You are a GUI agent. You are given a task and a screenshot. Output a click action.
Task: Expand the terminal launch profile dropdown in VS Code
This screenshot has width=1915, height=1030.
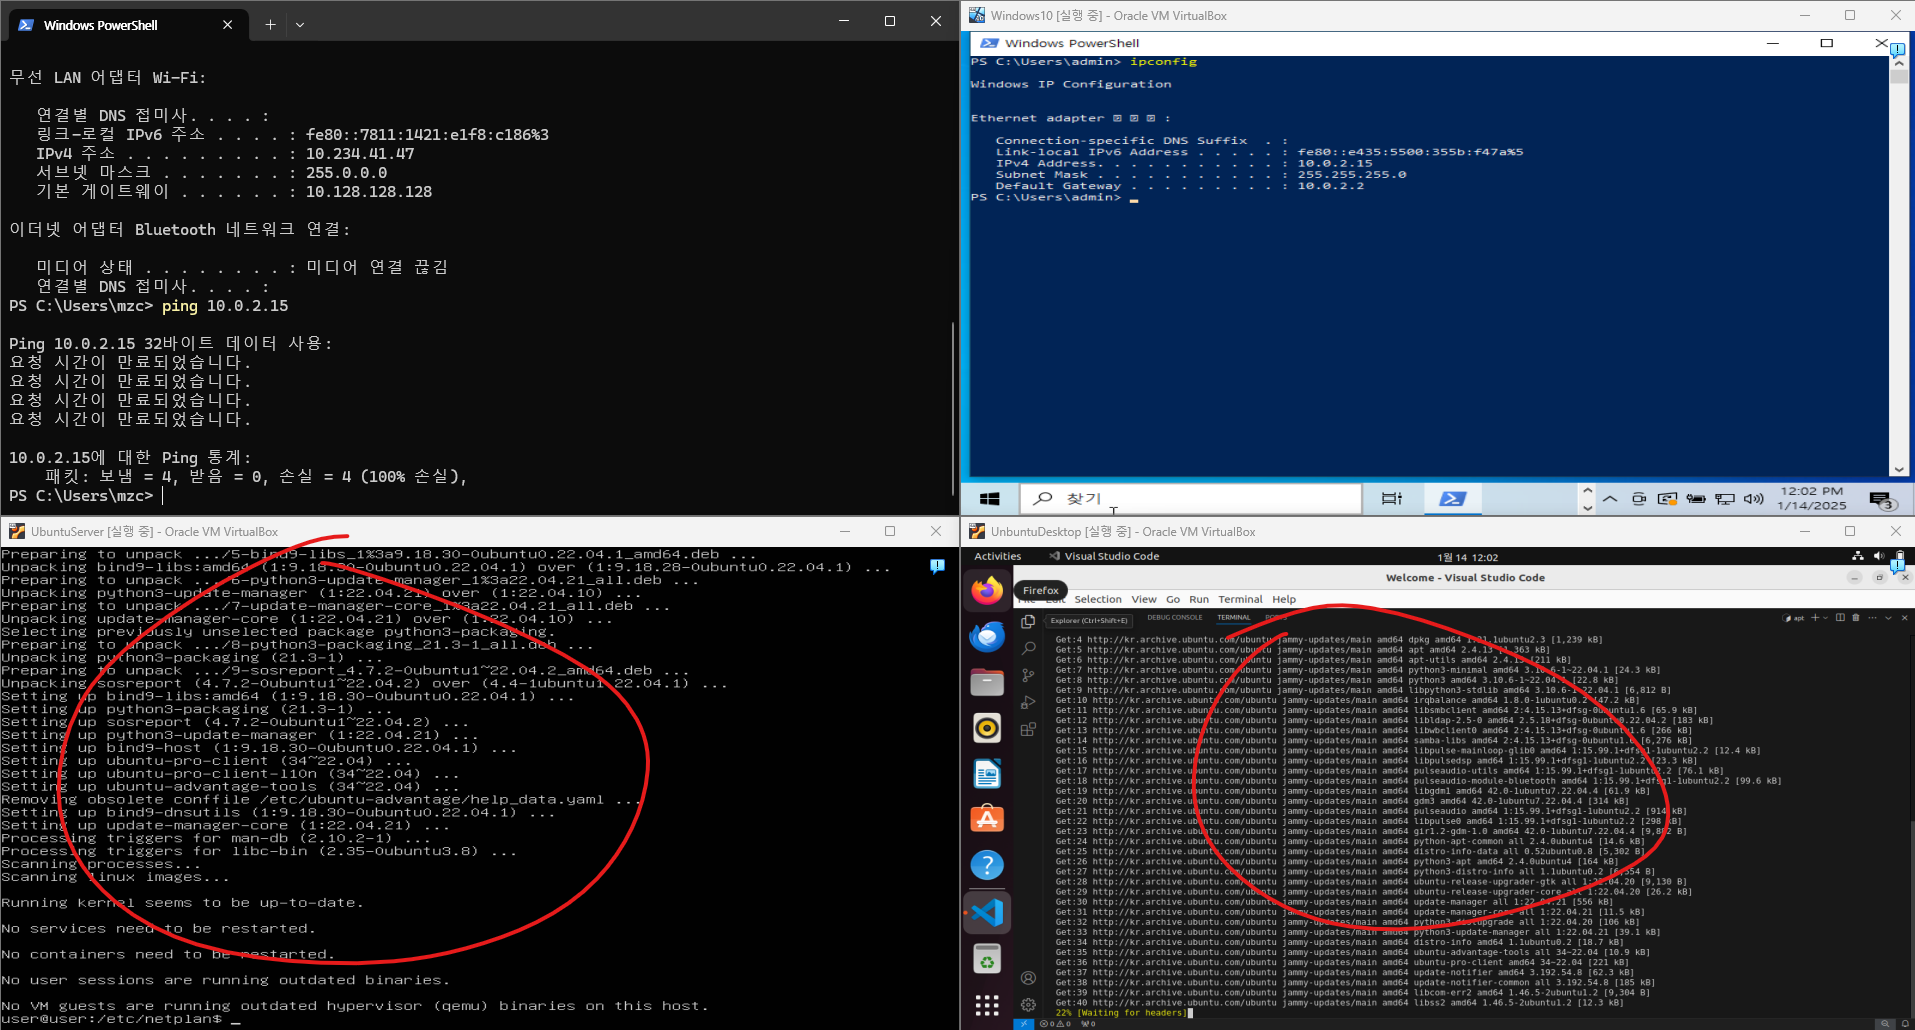(1827, 618)
